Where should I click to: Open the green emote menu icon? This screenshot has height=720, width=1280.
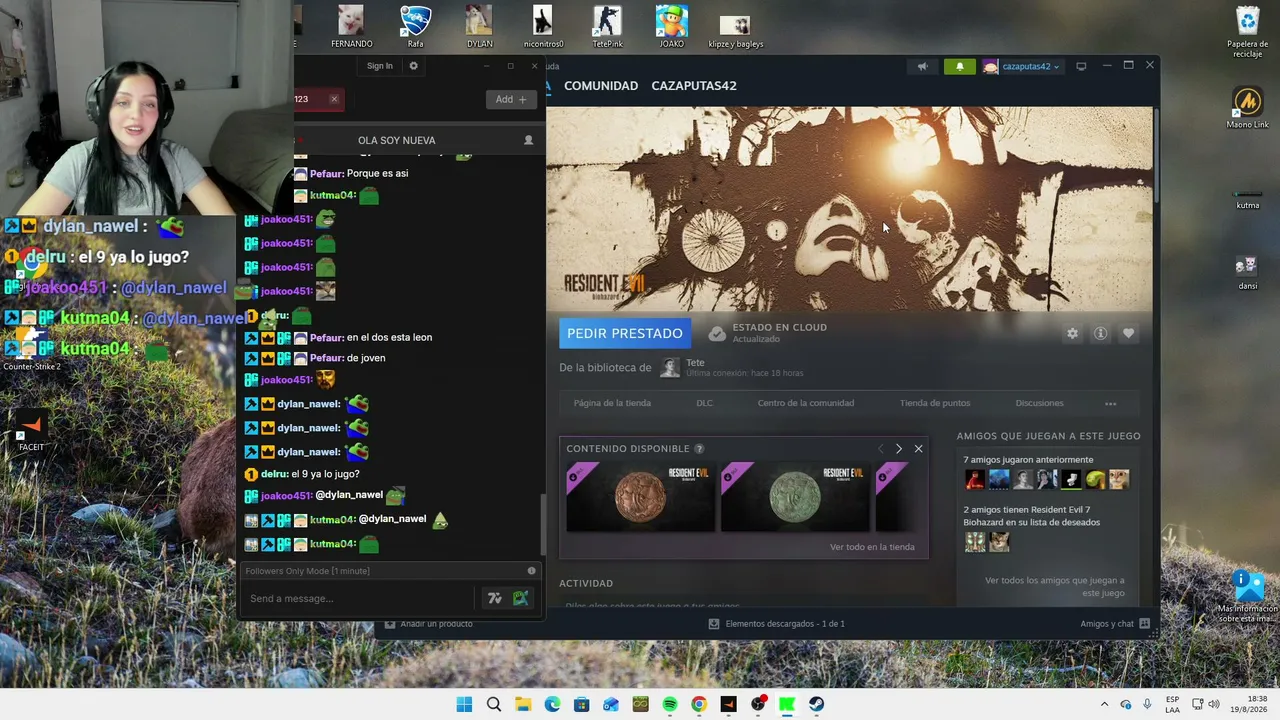coord(520,598)
